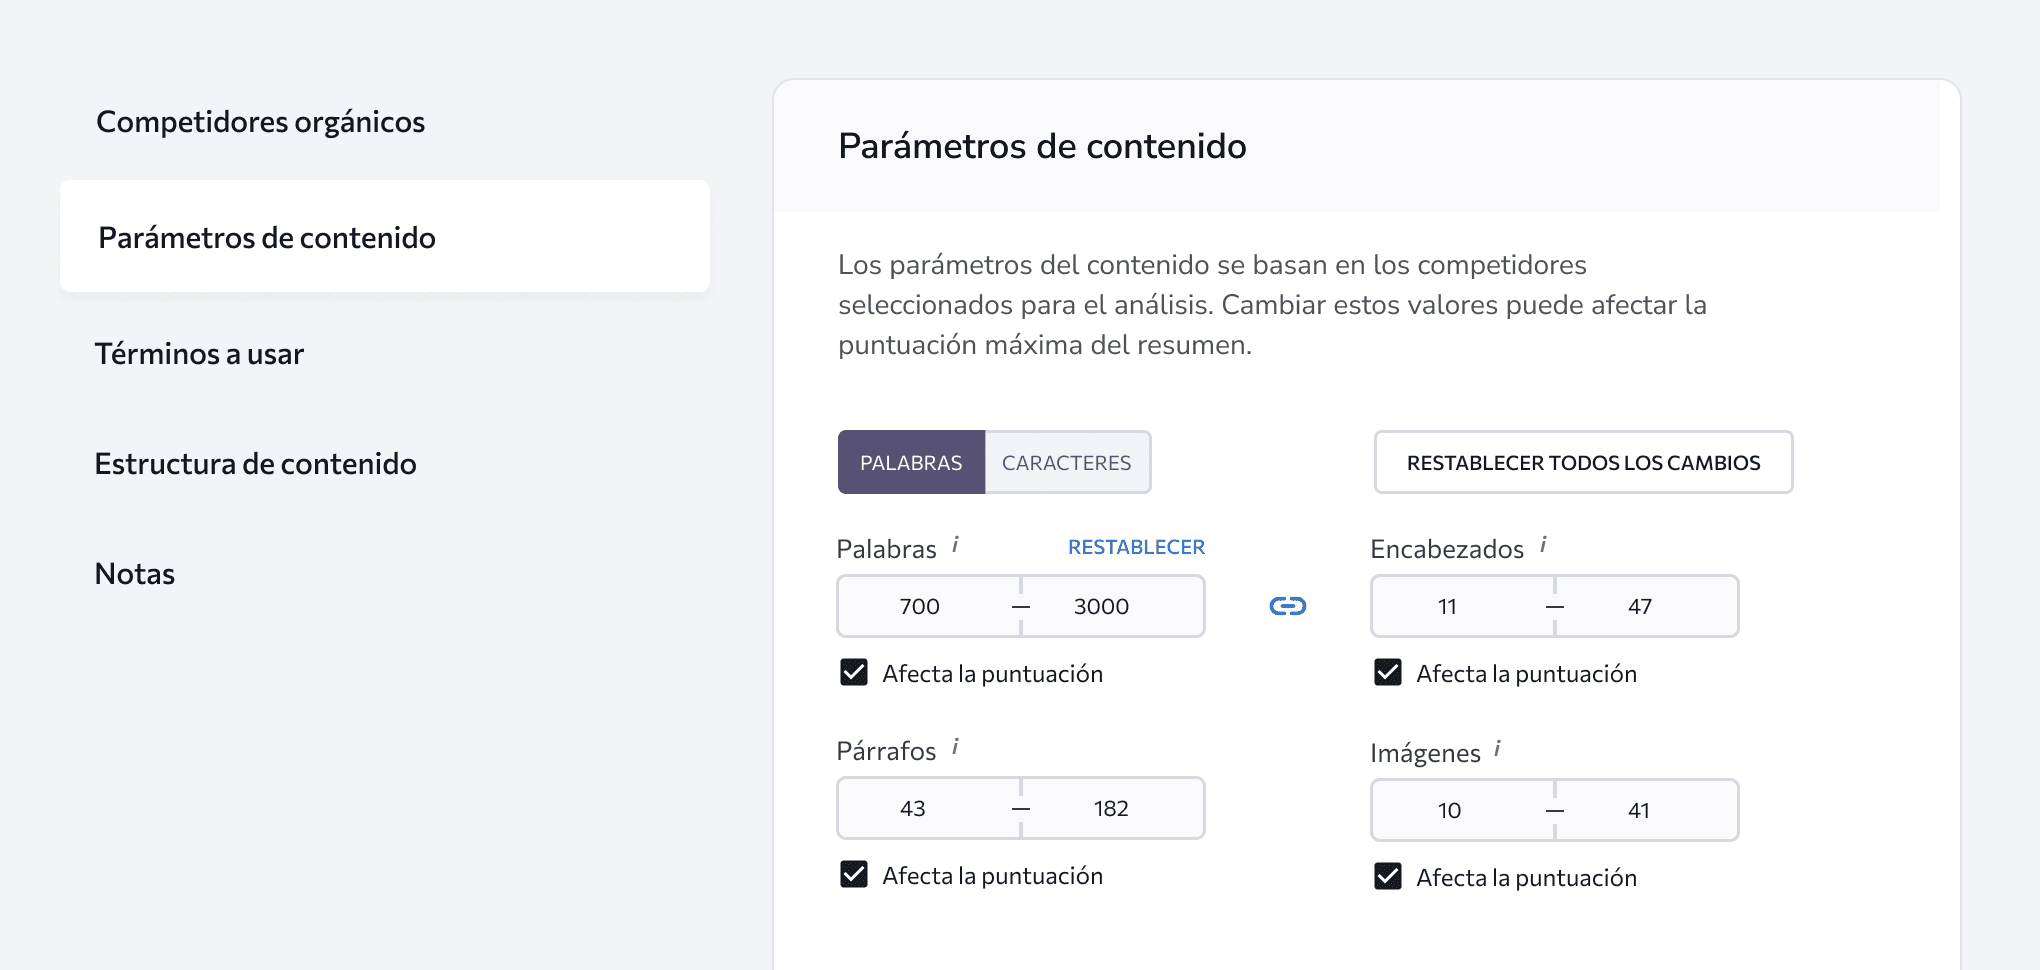The image size is (2040, 970).
Task: Click the maximum images field showing 41
Action: 1637,810
